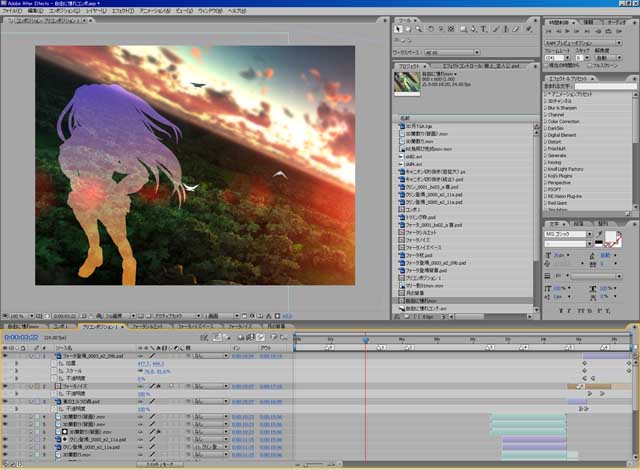Screen dimensions: 640x470
Task: Step back one frame in Time Controls
Action: point(559,31)
